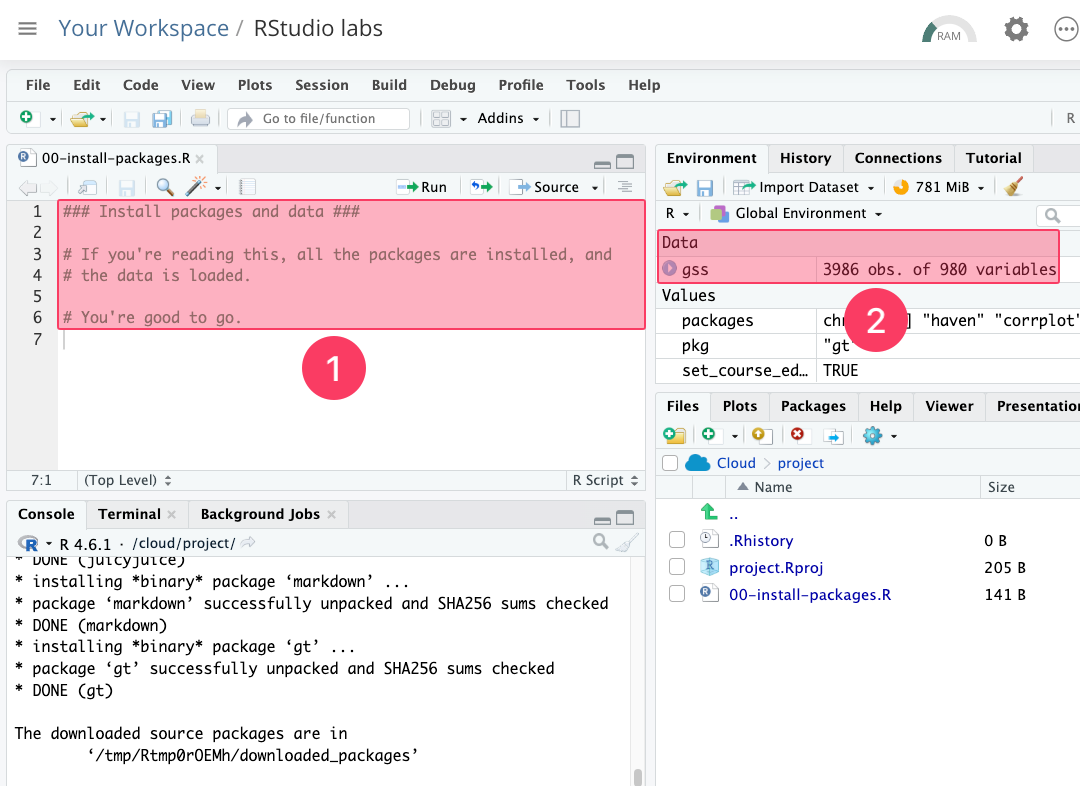Image resolution: width=1080 pixels, height=786 pixels.
Task: Toggle the pane layout icon after Addins
Action: point(570,118)
